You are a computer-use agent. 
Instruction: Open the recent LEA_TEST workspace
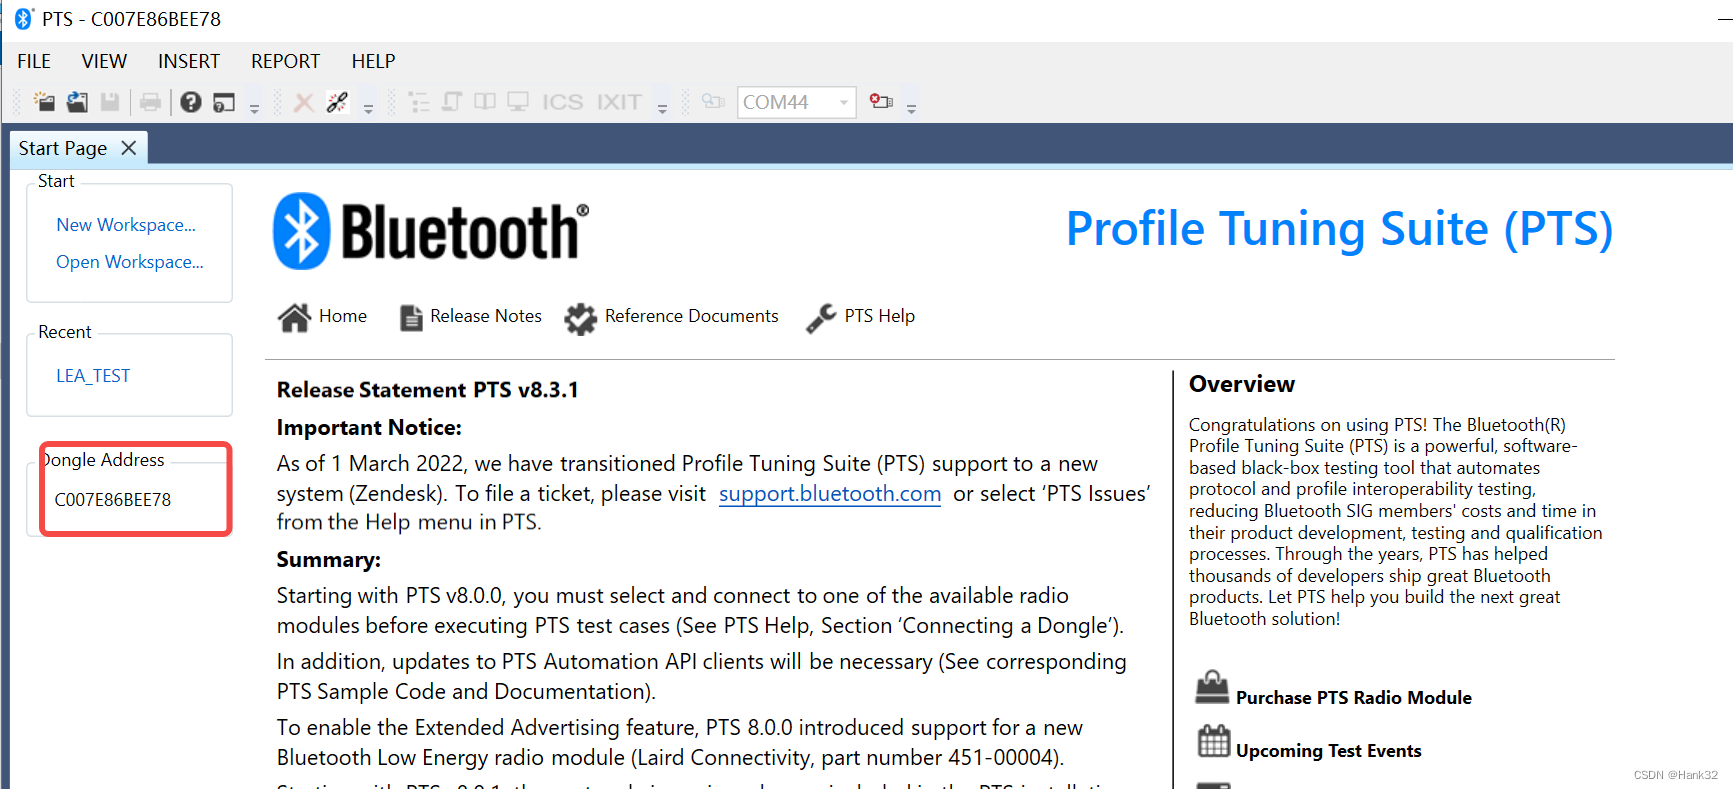[x=93, y=376]
